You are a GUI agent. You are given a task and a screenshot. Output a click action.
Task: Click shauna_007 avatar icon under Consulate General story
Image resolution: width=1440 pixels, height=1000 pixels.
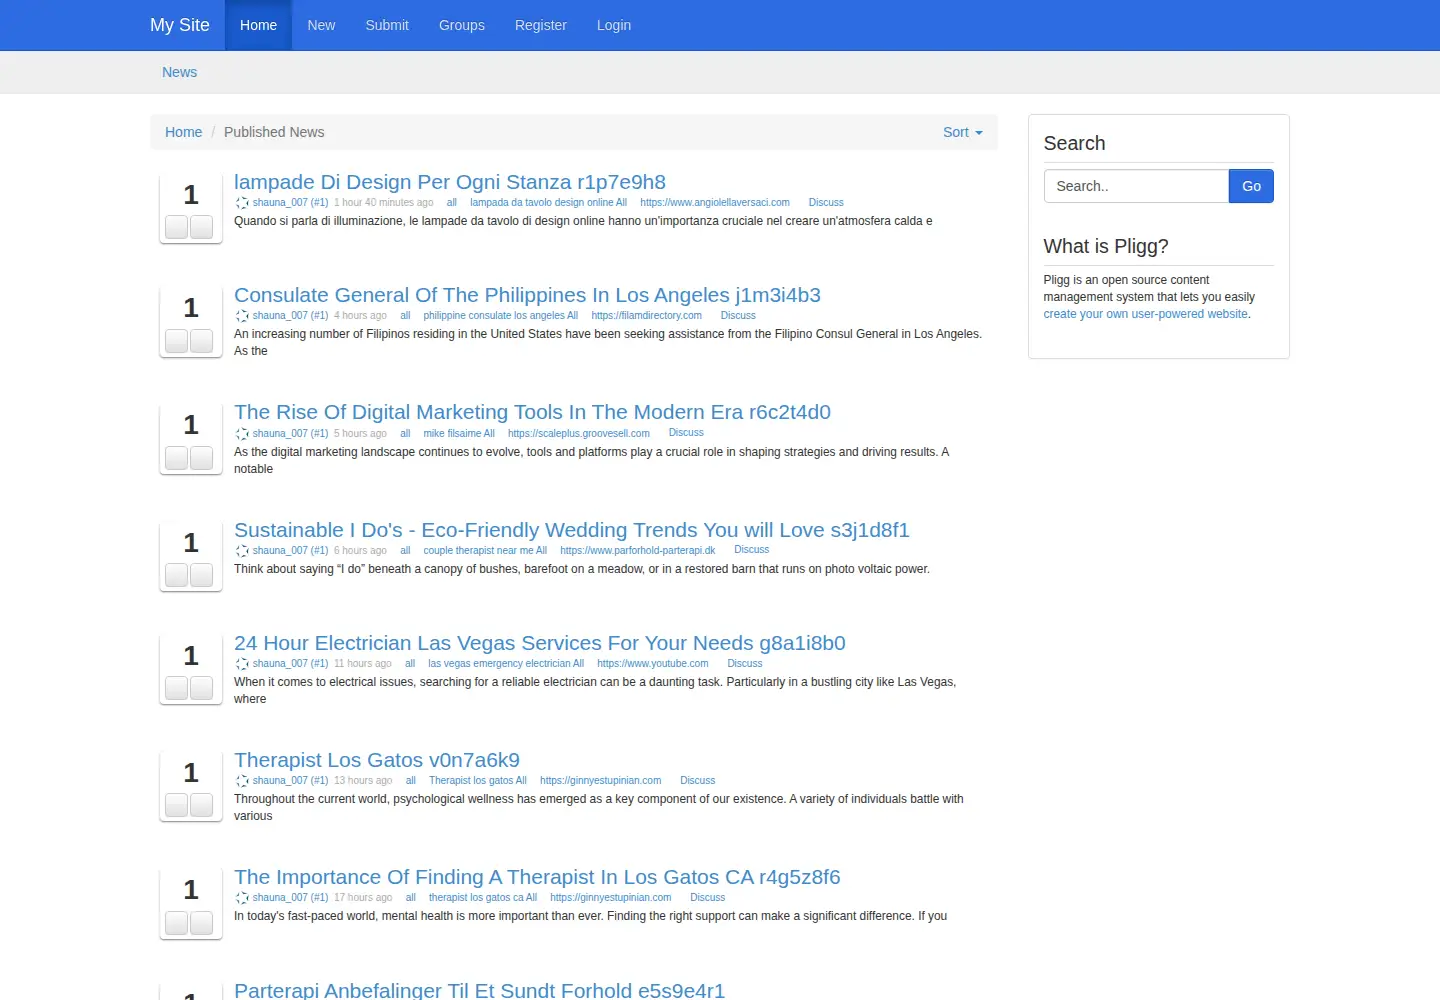[x=242, y=316]
